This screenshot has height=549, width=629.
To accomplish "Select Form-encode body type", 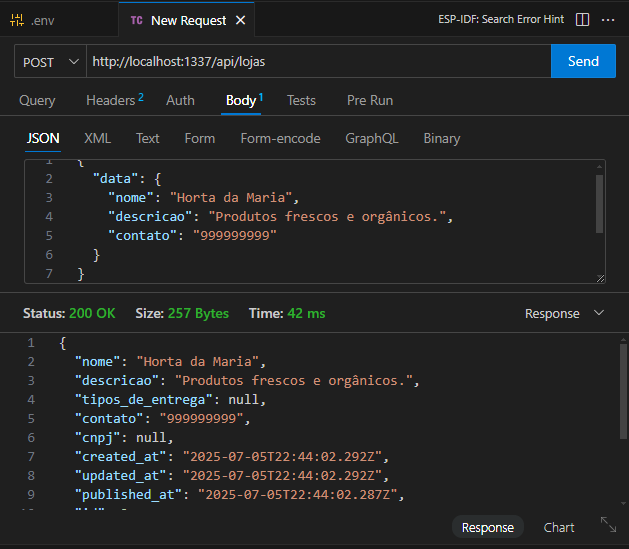I will pyautogui.click(x=280, y=138).
